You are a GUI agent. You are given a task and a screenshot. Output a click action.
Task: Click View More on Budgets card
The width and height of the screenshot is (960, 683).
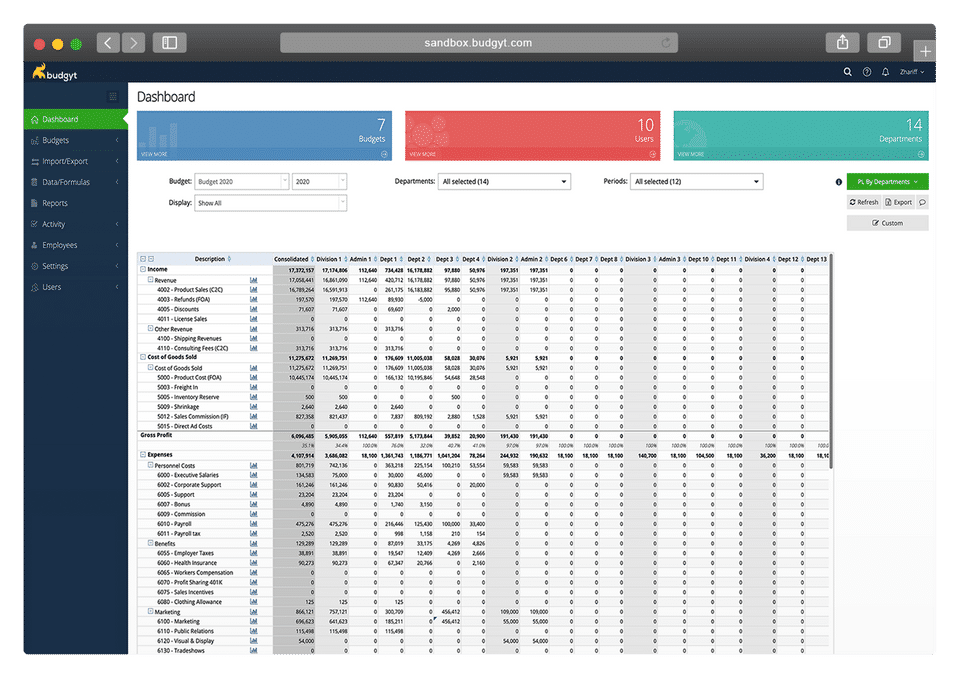pos(154,154)
